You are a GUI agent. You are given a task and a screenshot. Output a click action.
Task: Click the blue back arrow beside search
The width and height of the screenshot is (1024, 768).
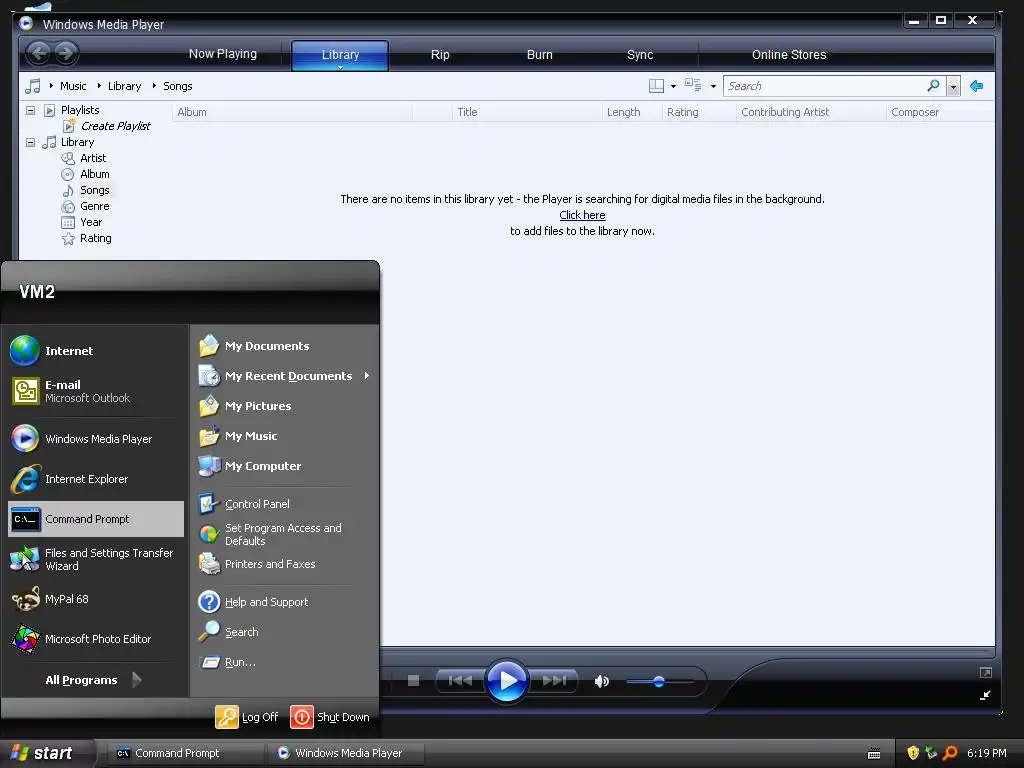tap(976, 86)
